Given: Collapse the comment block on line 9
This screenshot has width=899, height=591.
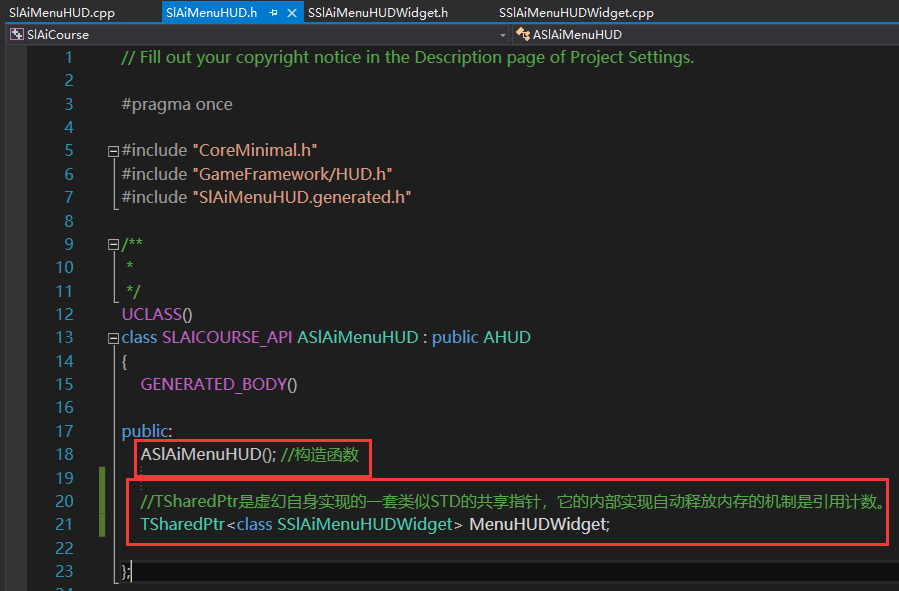Looking at the screenshot, I should pos(113,245).
